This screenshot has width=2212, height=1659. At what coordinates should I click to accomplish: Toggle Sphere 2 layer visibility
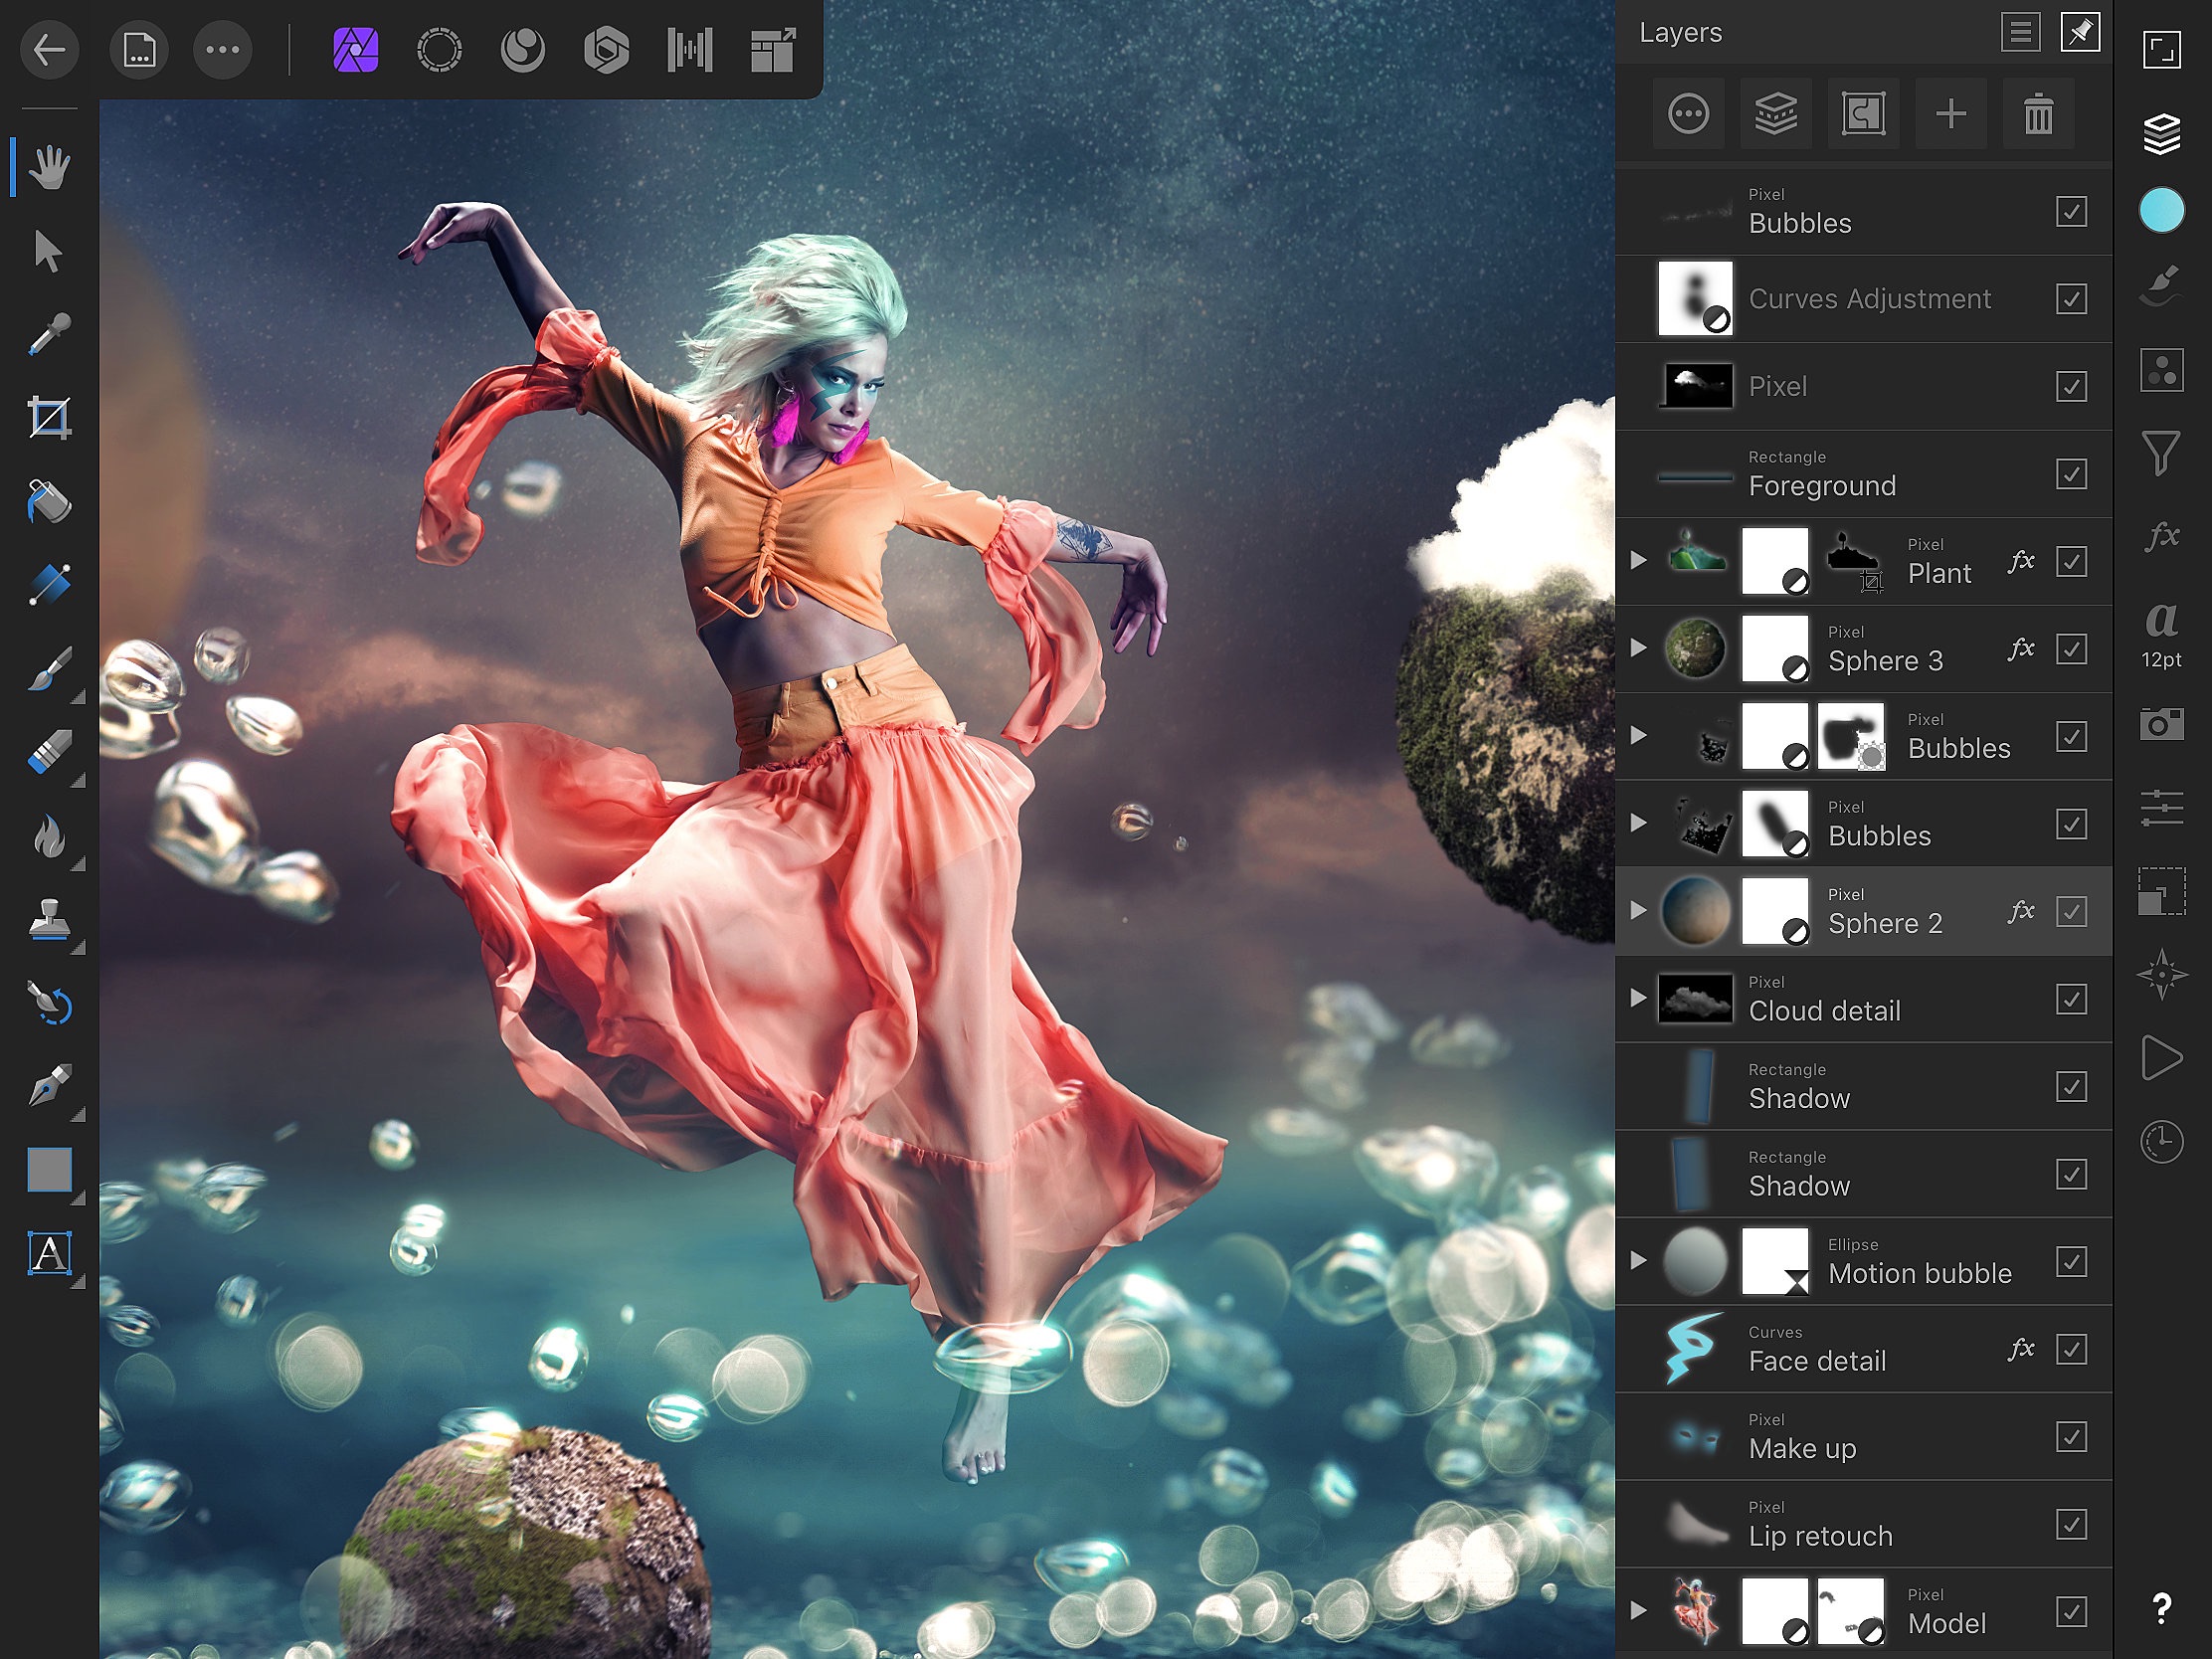[x=2071, y=912]
